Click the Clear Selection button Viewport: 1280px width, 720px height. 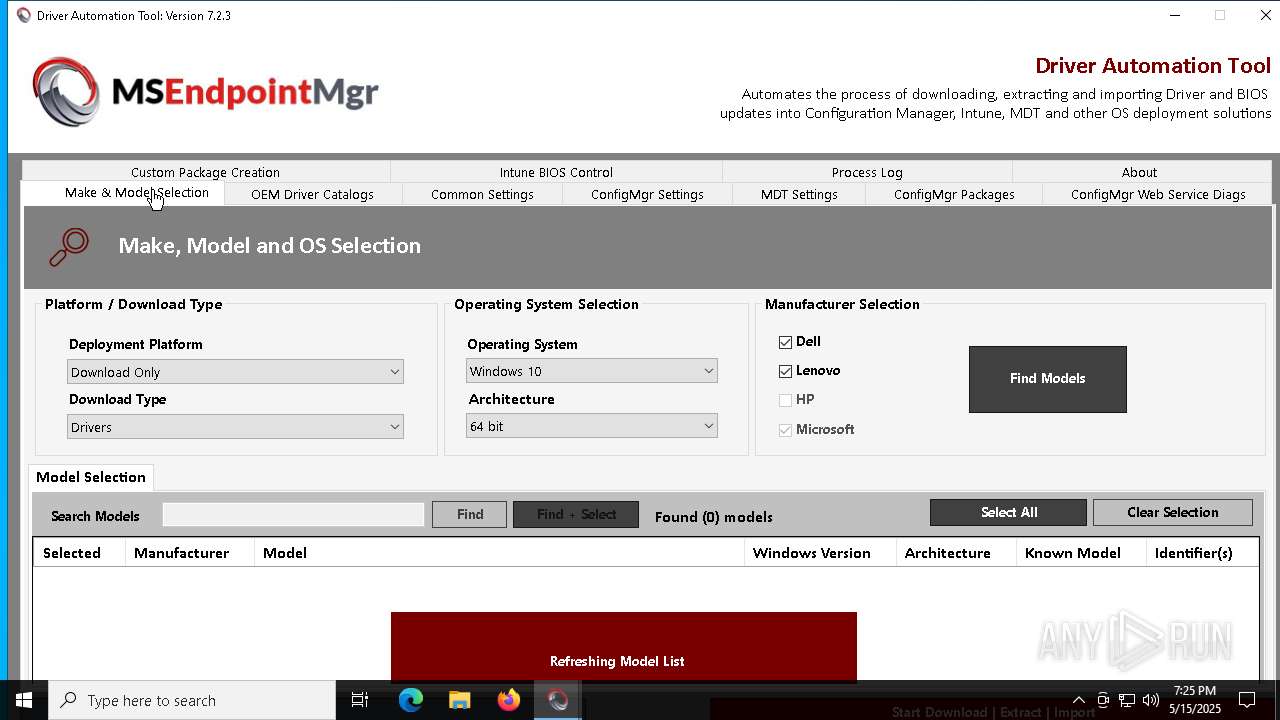pos(1172,512)
